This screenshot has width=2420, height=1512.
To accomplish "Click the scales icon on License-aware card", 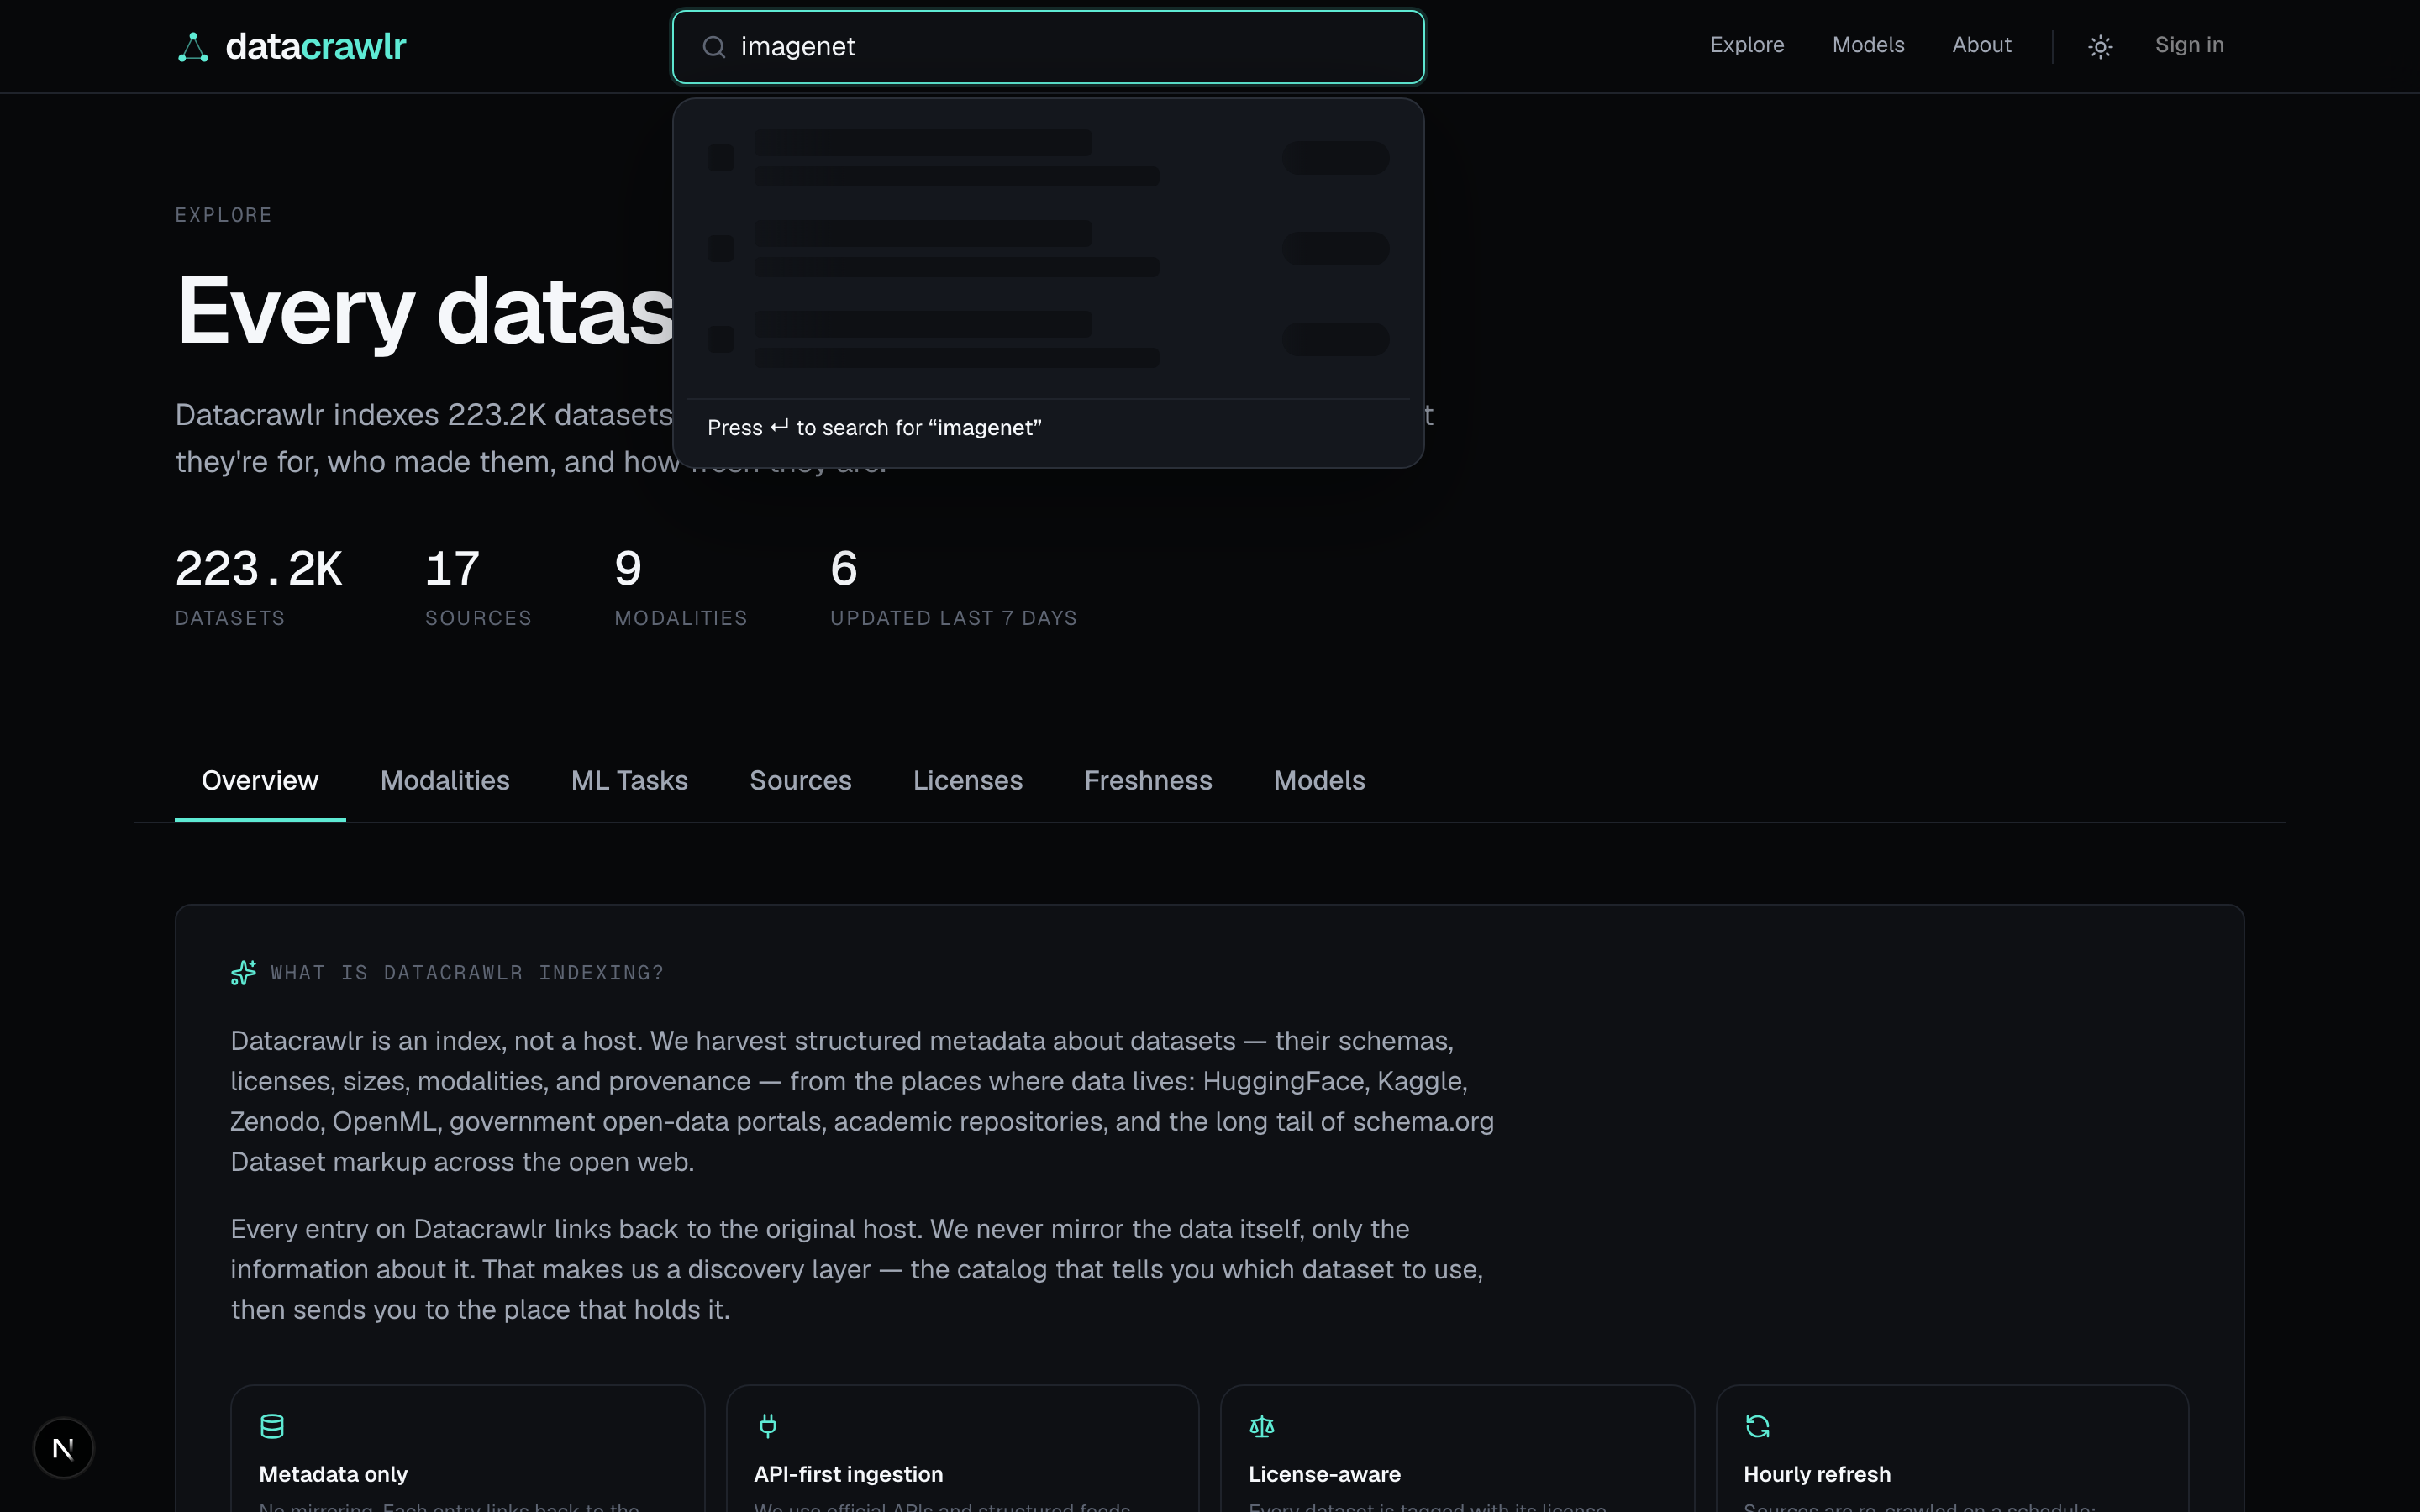I will (1262, 1426).
